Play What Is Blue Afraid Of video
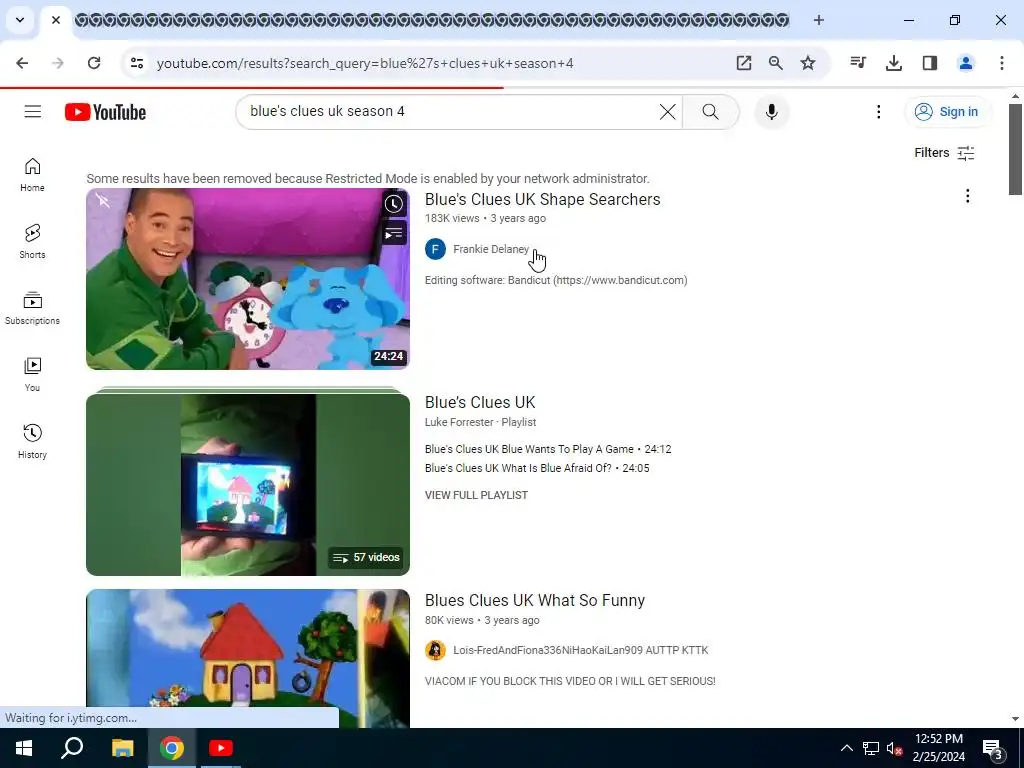Image resolution: width=1024 pixels, height=768 pixels. [x=537, y=468]
